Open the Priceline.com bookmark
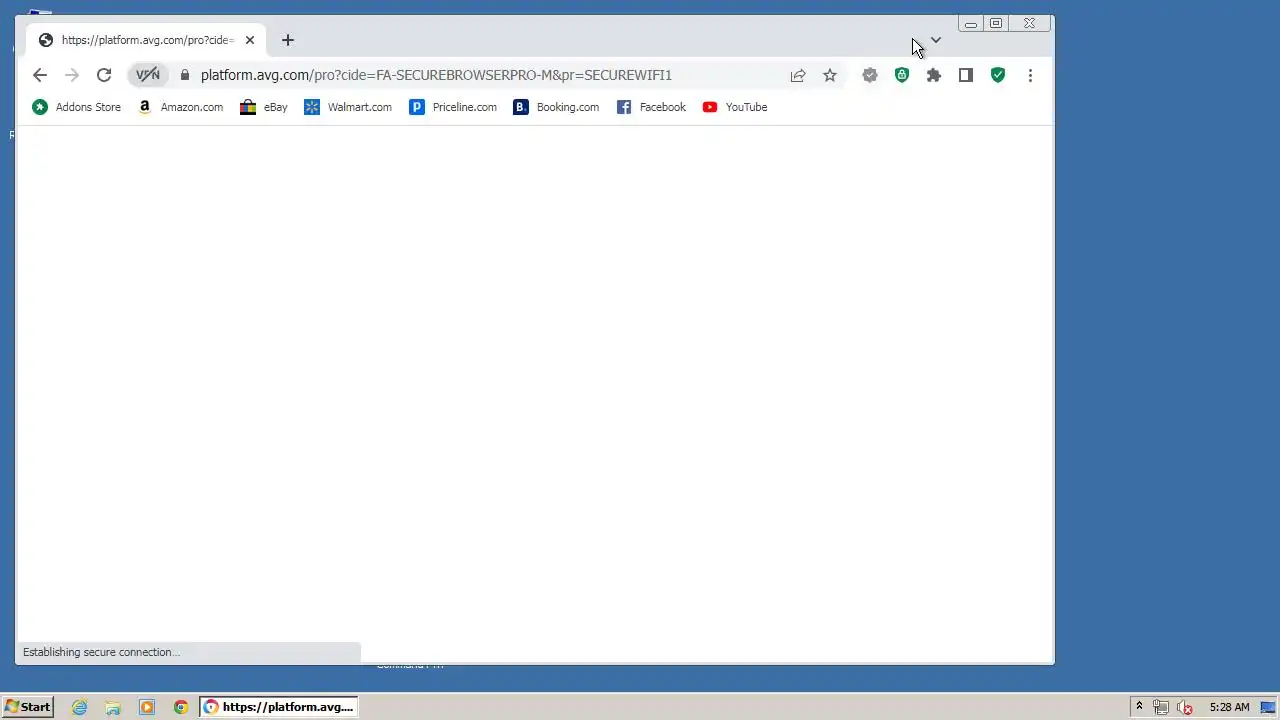The height and width of the screenshot is (720, 1280). click(x=453, y=107)
